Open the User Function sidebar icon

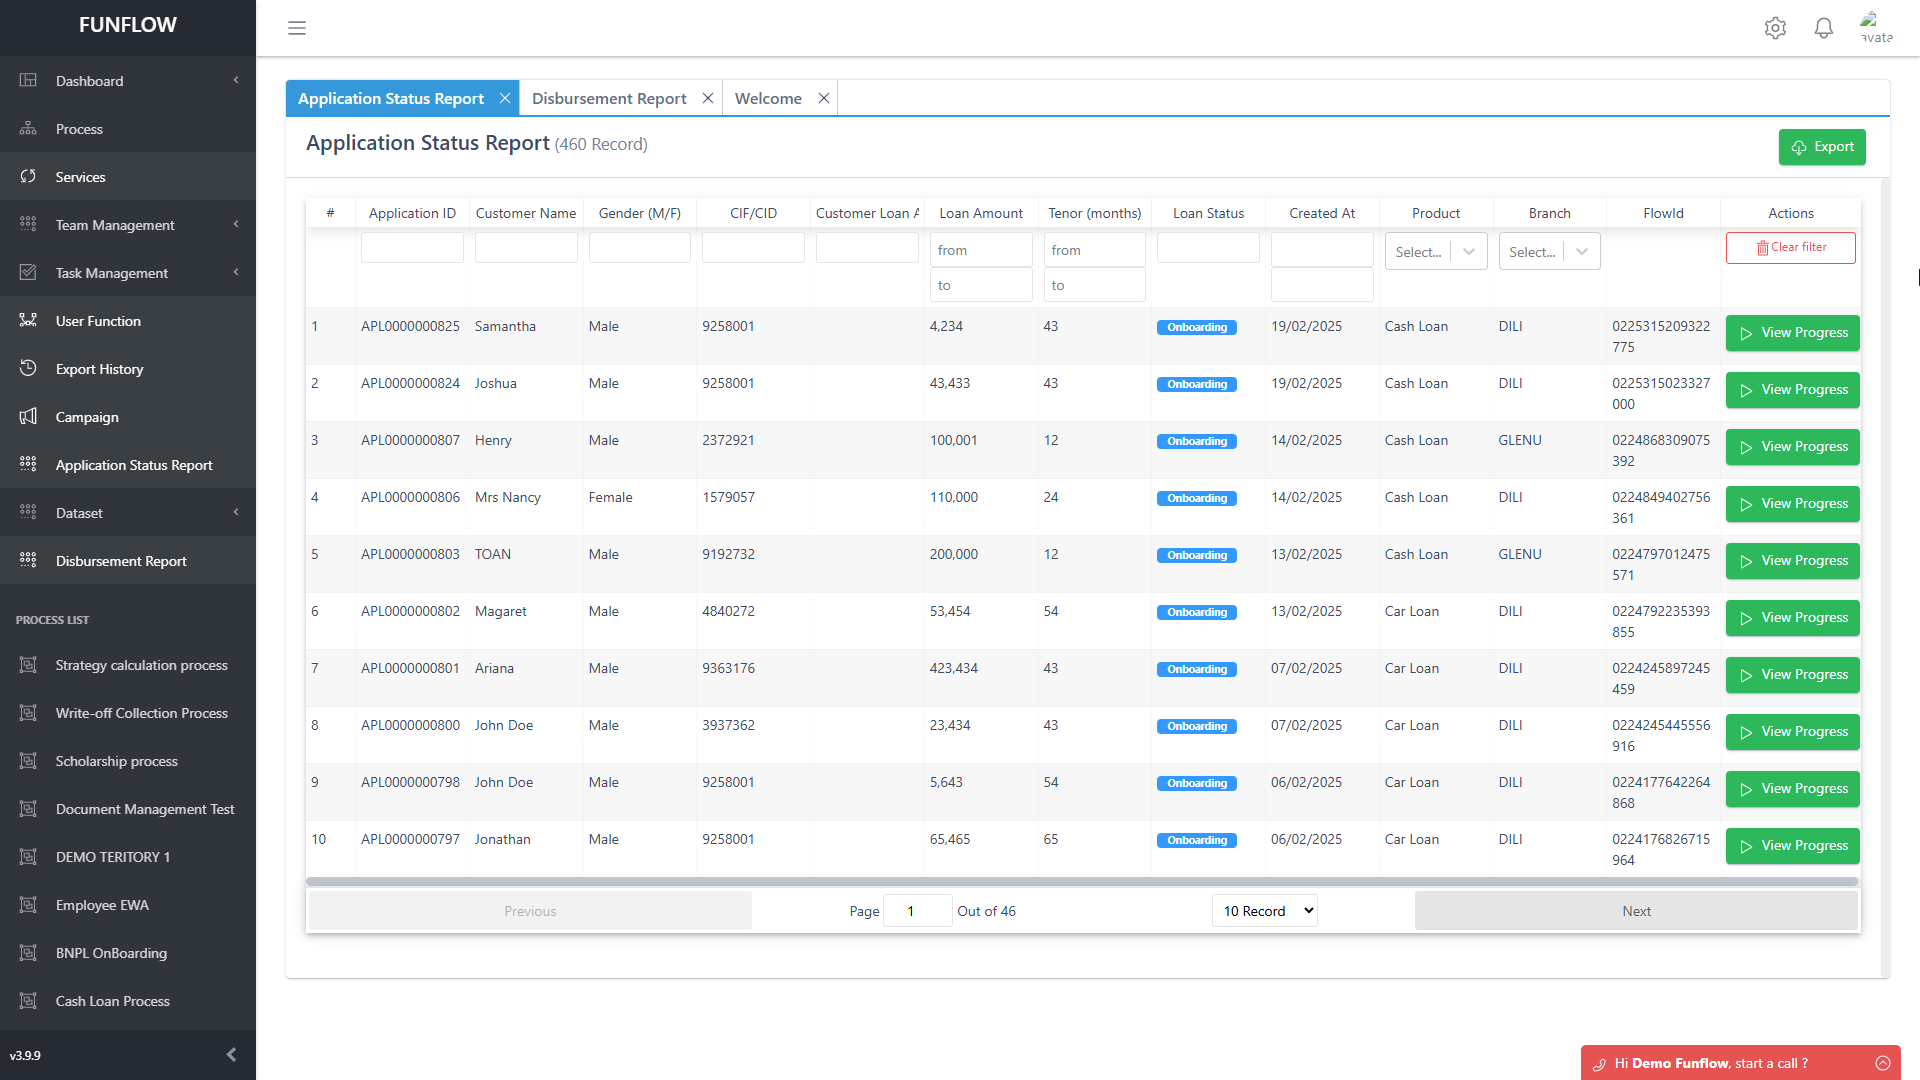click(28, 320)
